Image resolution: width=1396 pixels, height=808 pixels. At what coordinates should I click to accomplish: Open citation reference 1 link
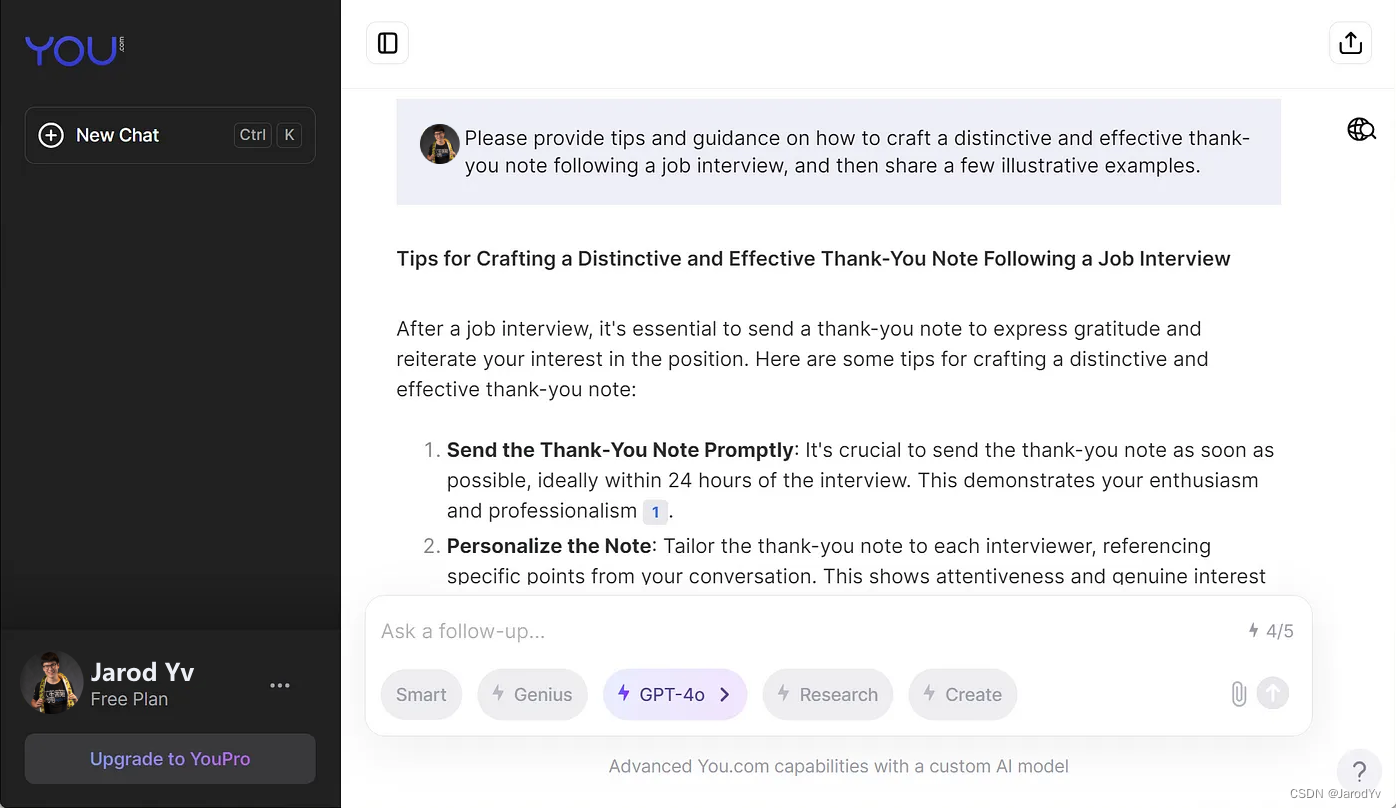[x=655, y=512]
